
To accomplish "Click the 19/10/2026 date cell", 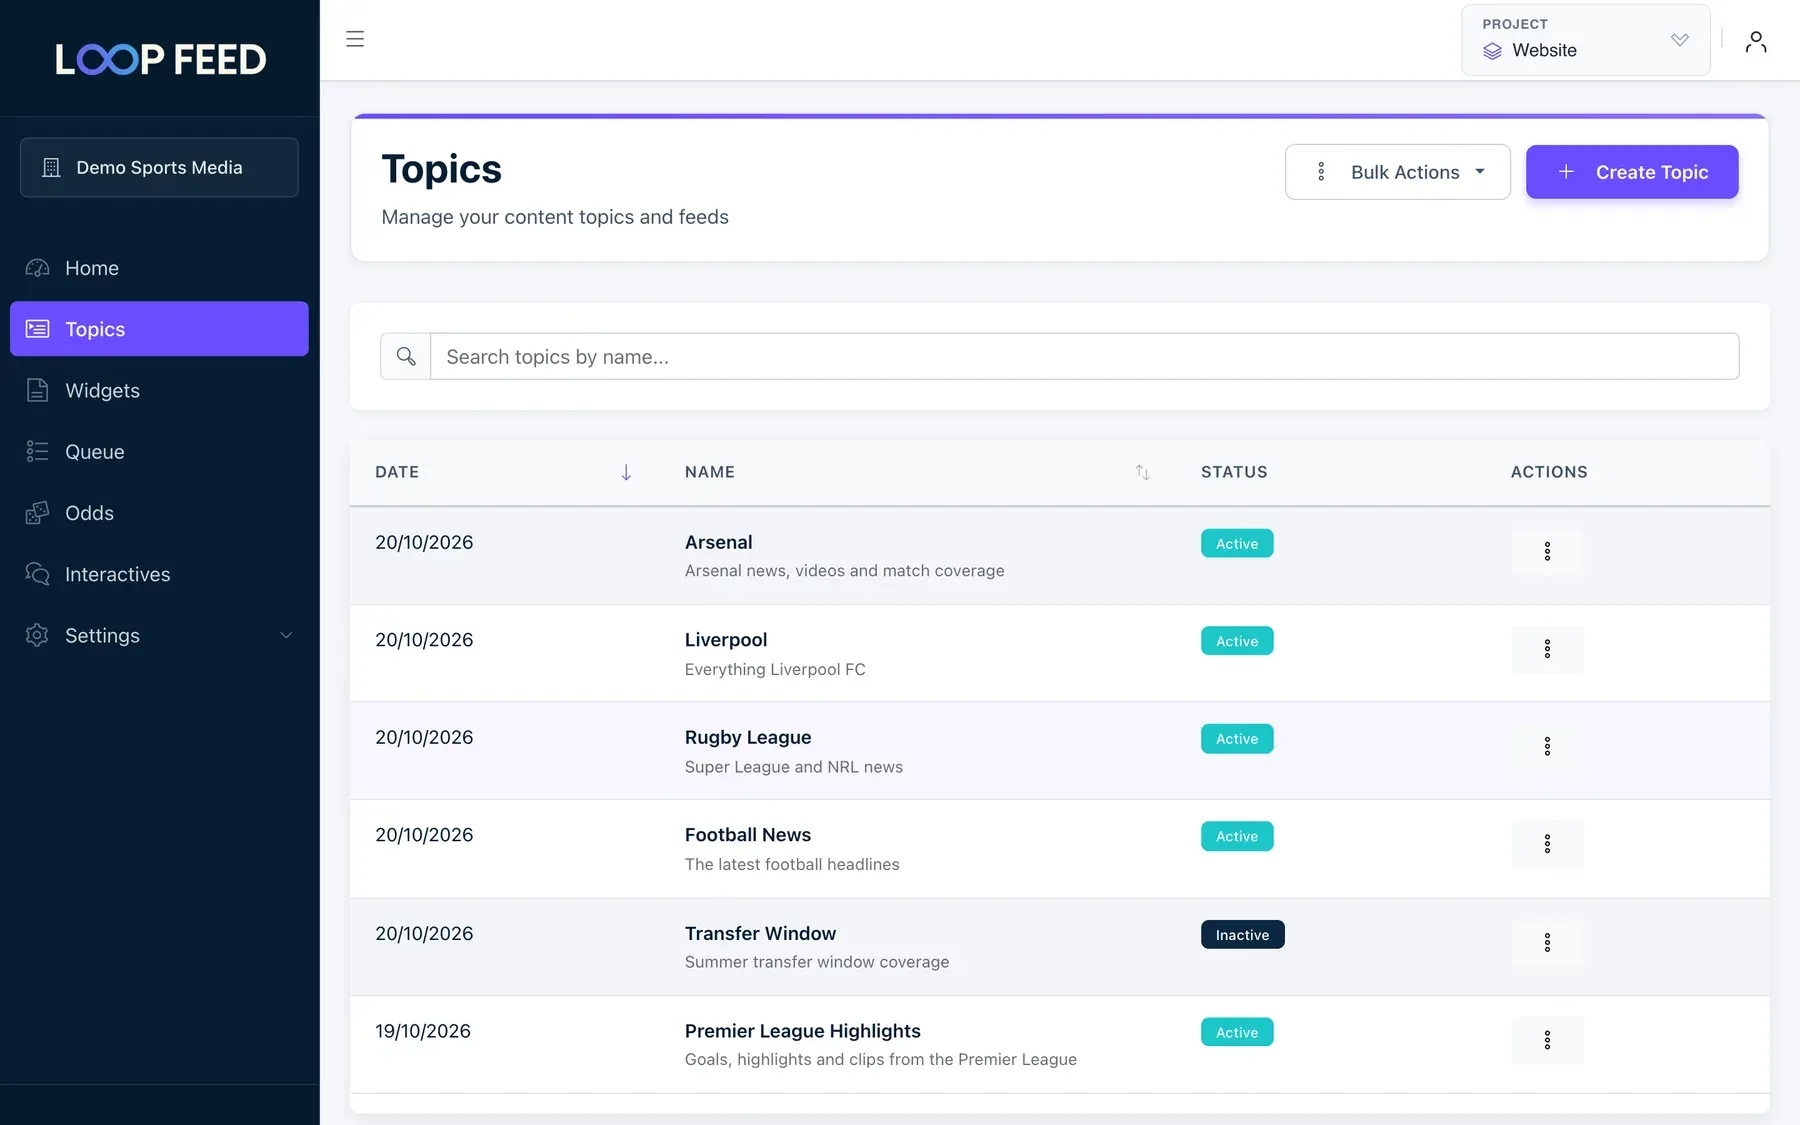I will click(x=423, y=1031).
